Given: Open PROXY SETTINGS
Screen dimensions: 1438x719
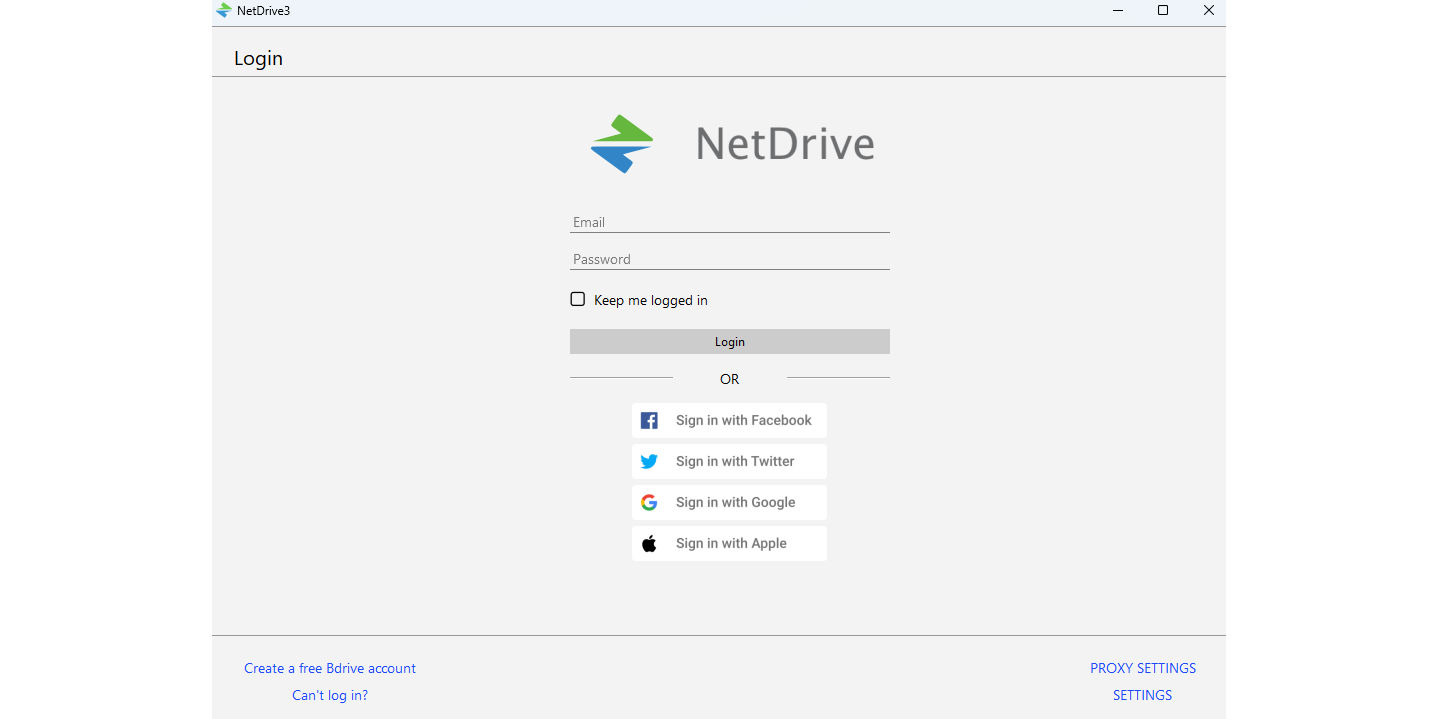Looking at the screenshot, I should pos(1142,668).
